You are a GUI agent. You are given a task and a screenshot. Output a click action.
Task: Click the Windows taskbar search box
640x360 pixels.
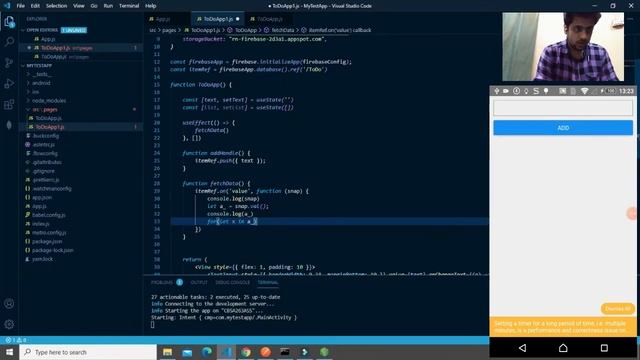88,352
